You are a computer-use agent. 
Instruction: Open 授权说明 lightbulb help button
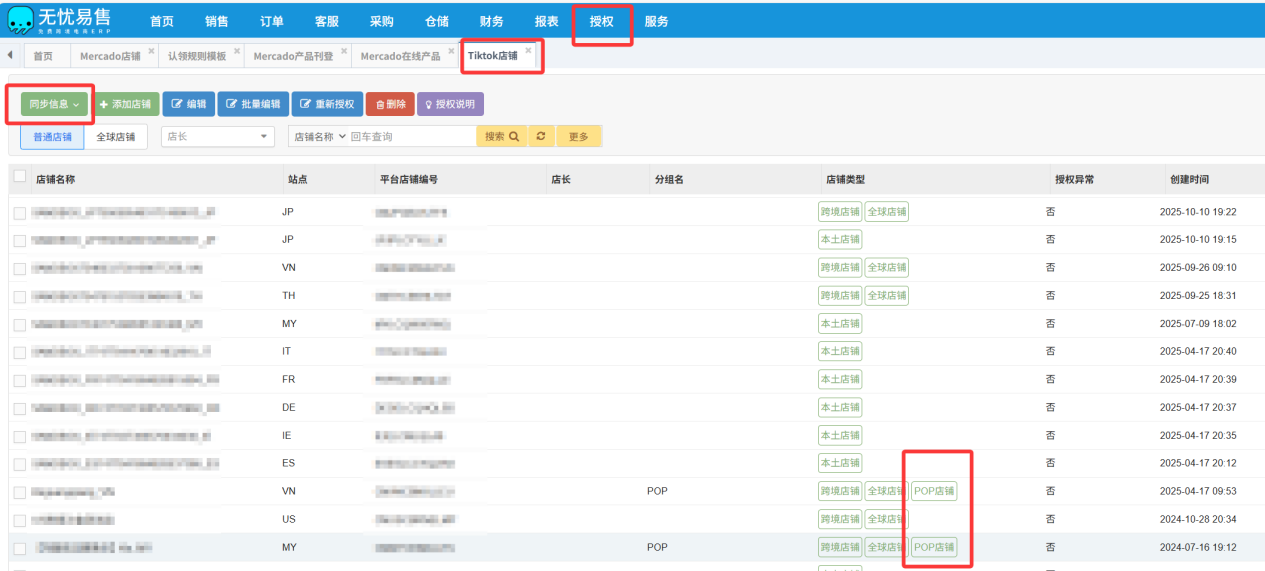(x=450, y=104)
